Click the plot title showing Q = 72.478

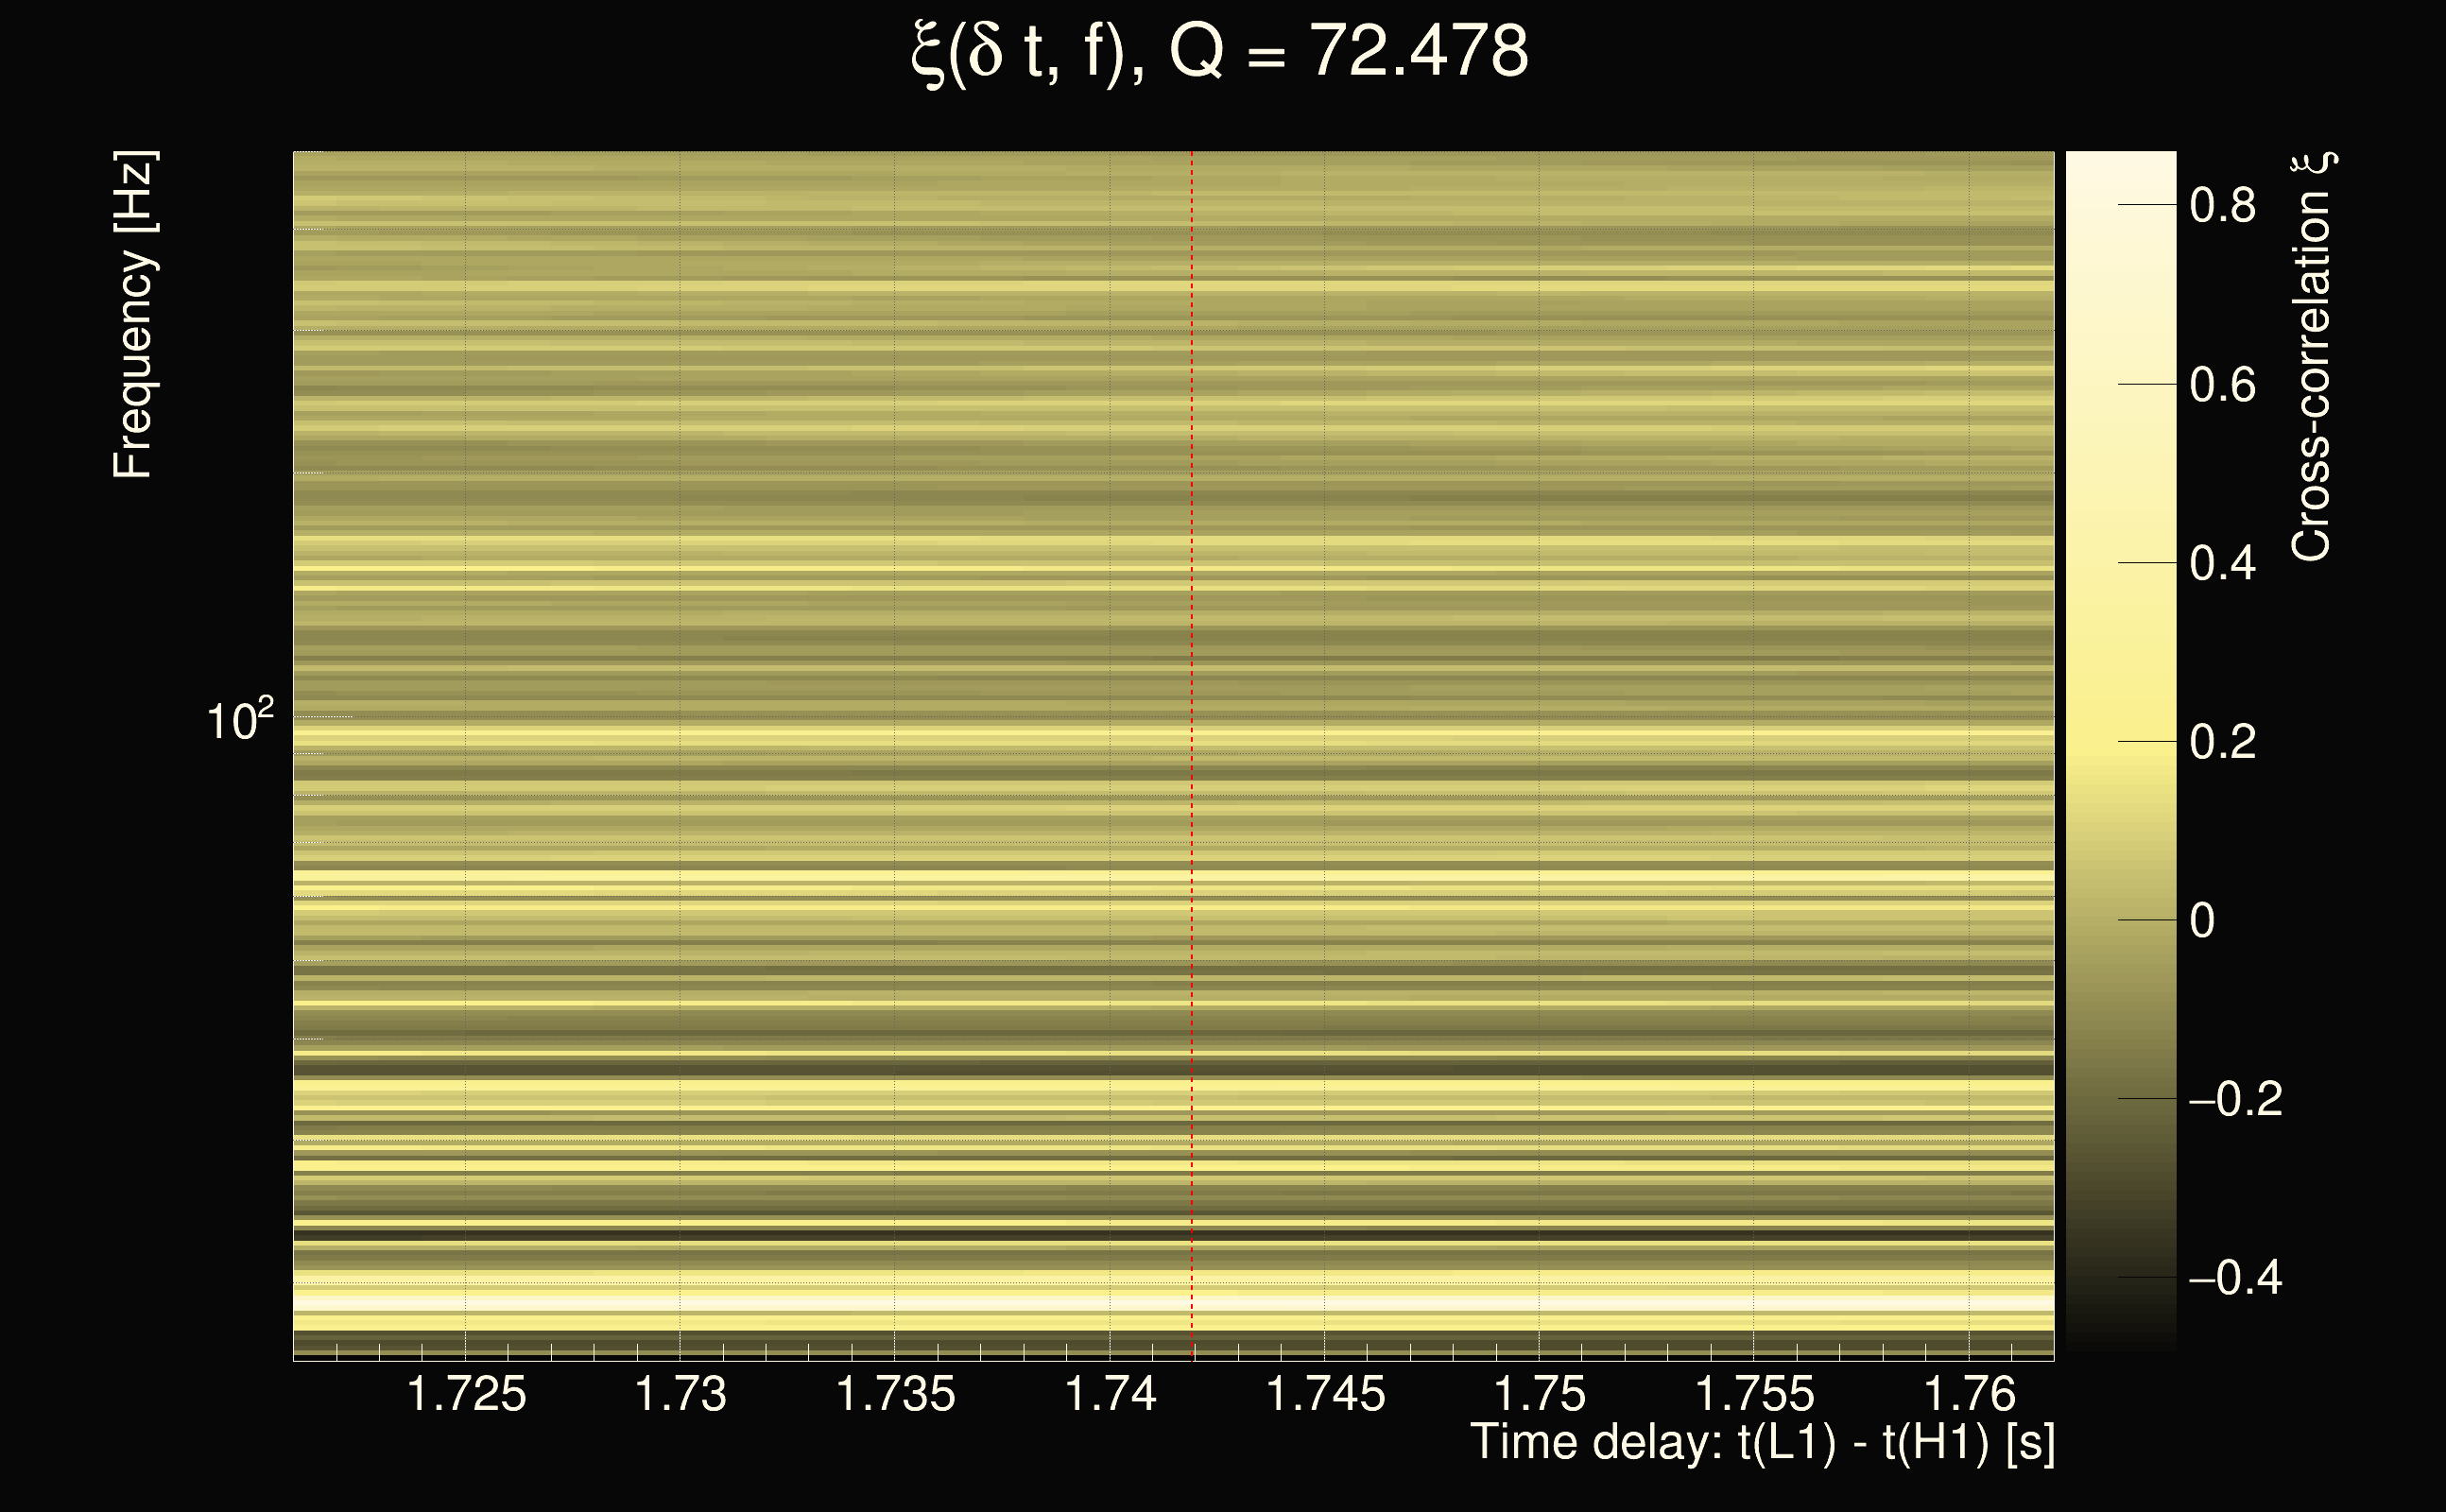[x=1220, y=52]
